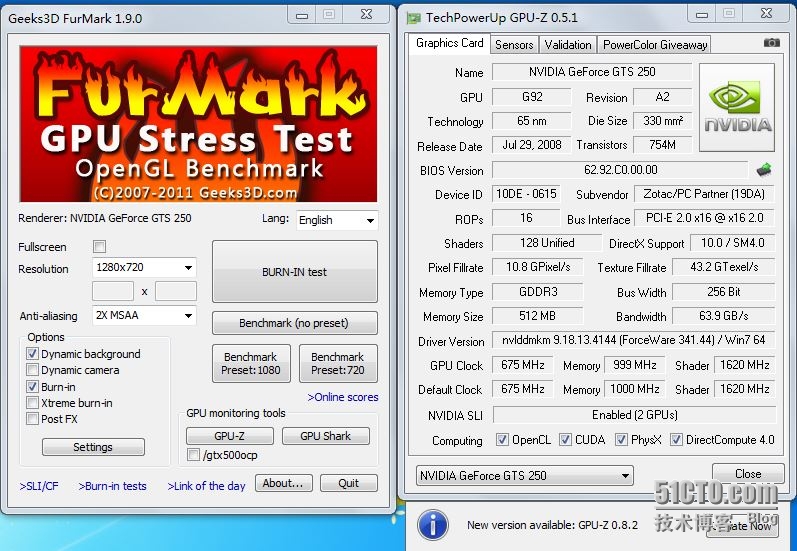The height and width of the screenshot is (551, 797).
Task: Click the Shaders 128 Unified value
Action: [x=547, y=243]
